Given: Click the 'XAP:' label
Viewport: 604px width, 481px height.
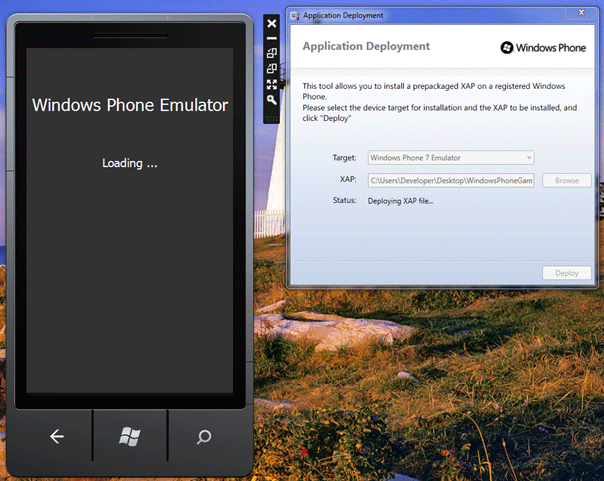Looking at the screenshot, I should pyautogui.click(x=348, y=179).
